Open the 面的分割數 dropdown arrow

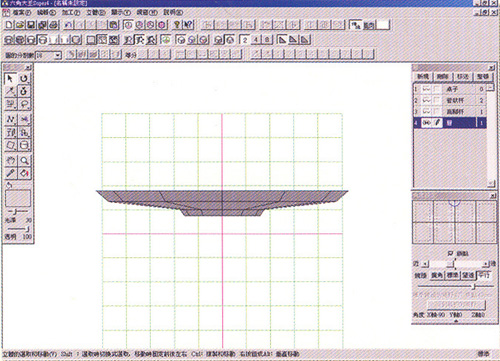pos(58,55)
